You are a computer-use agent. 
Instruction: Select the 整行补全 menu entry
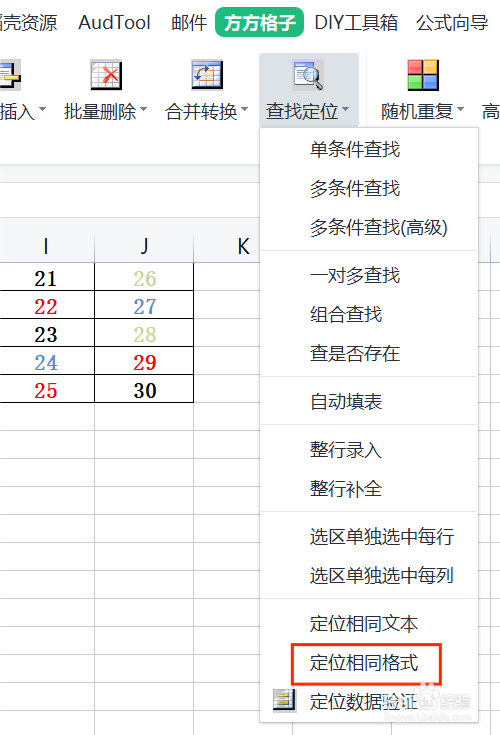point(346,489)
